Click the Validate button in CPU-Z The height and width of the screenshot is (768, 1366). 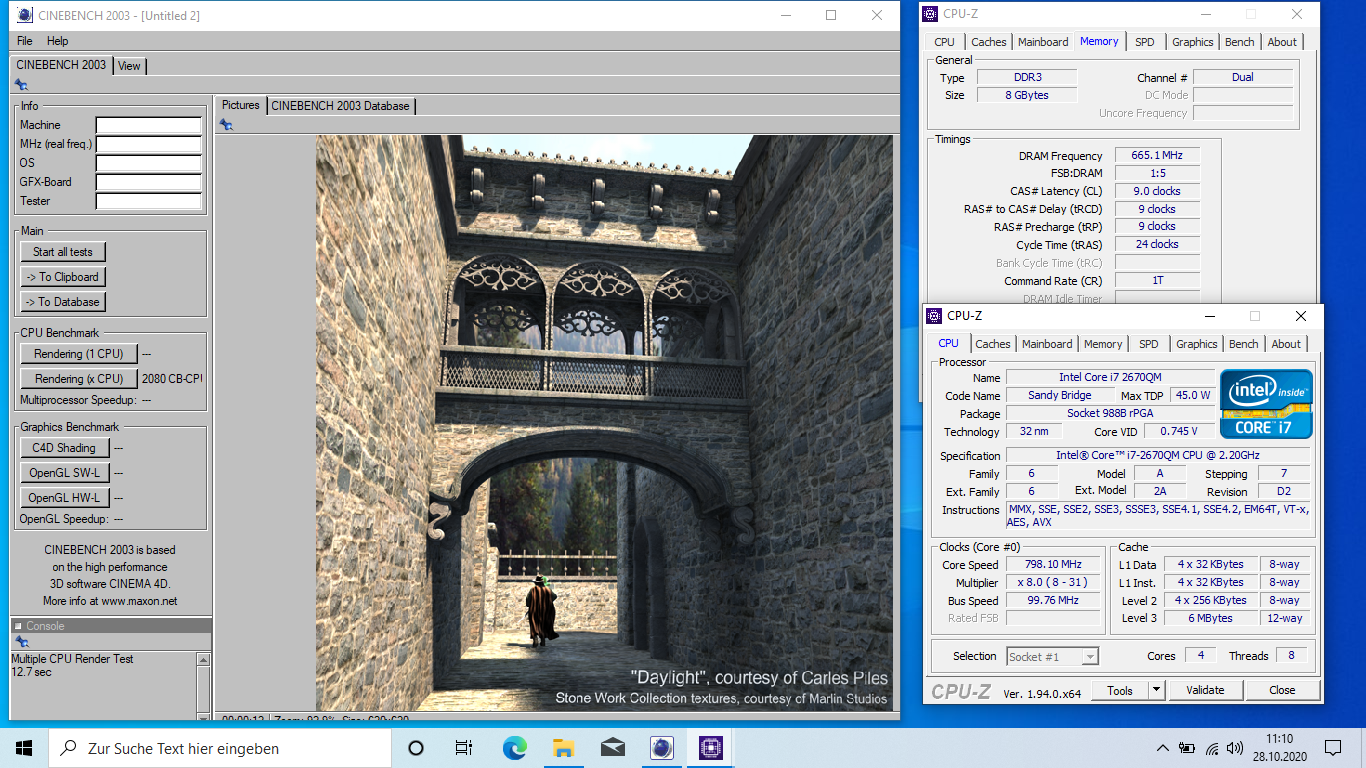click(1205, 690)
